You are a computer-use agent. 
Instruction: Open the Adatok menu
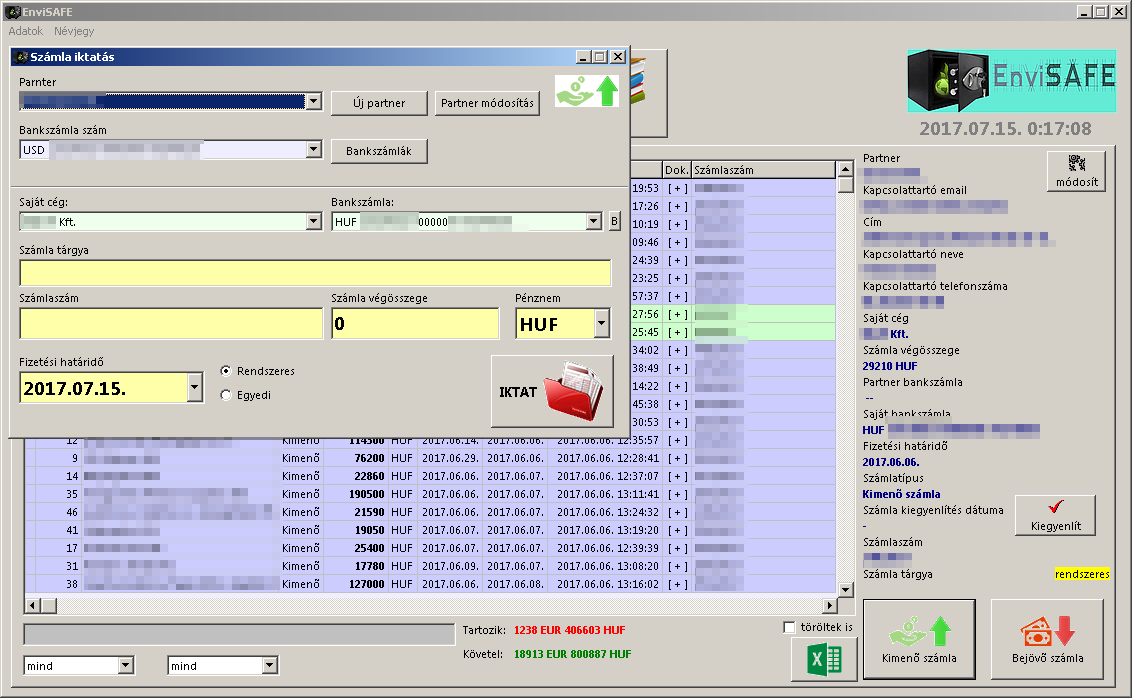click(x=26, y=31)
